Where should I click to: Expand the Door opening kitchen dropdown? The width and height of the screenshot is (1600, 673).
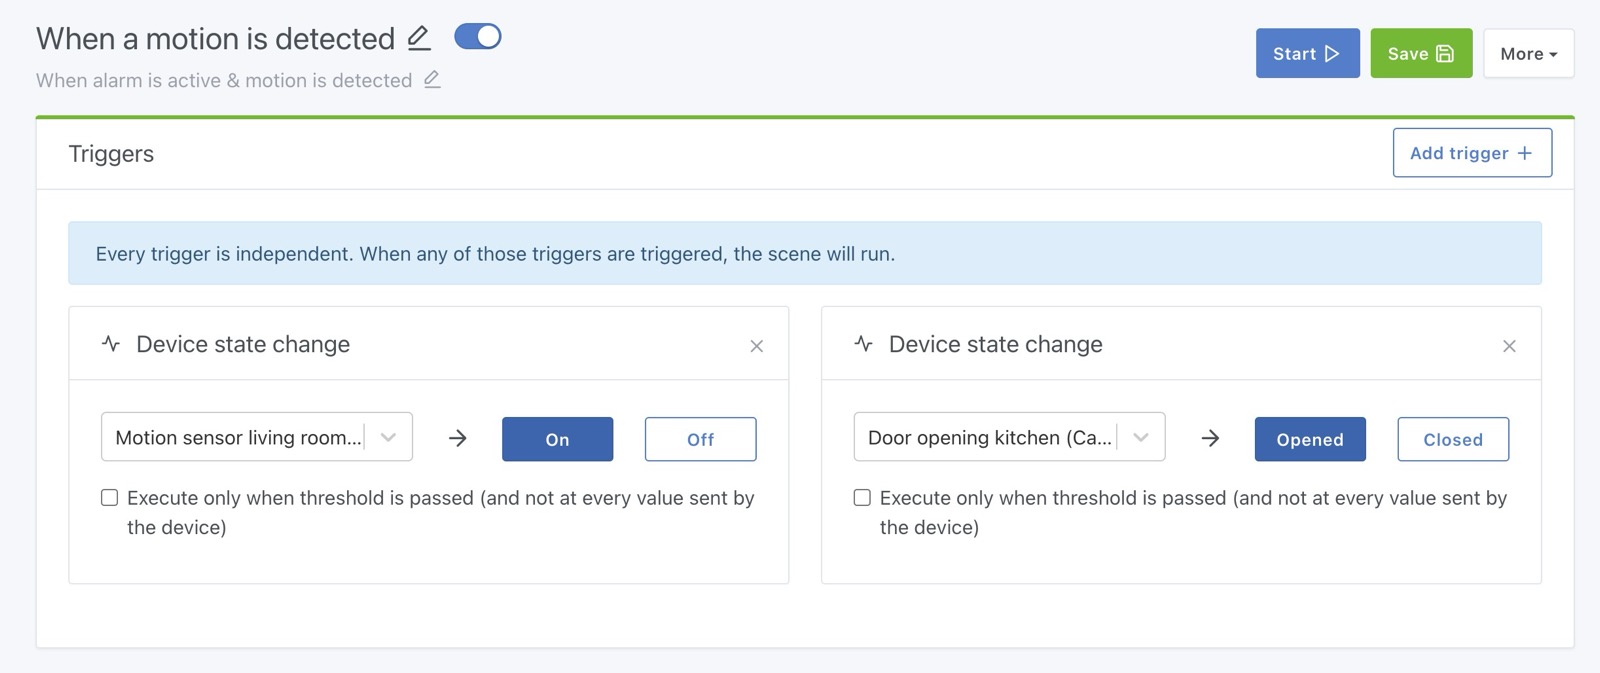point(1141,437)
